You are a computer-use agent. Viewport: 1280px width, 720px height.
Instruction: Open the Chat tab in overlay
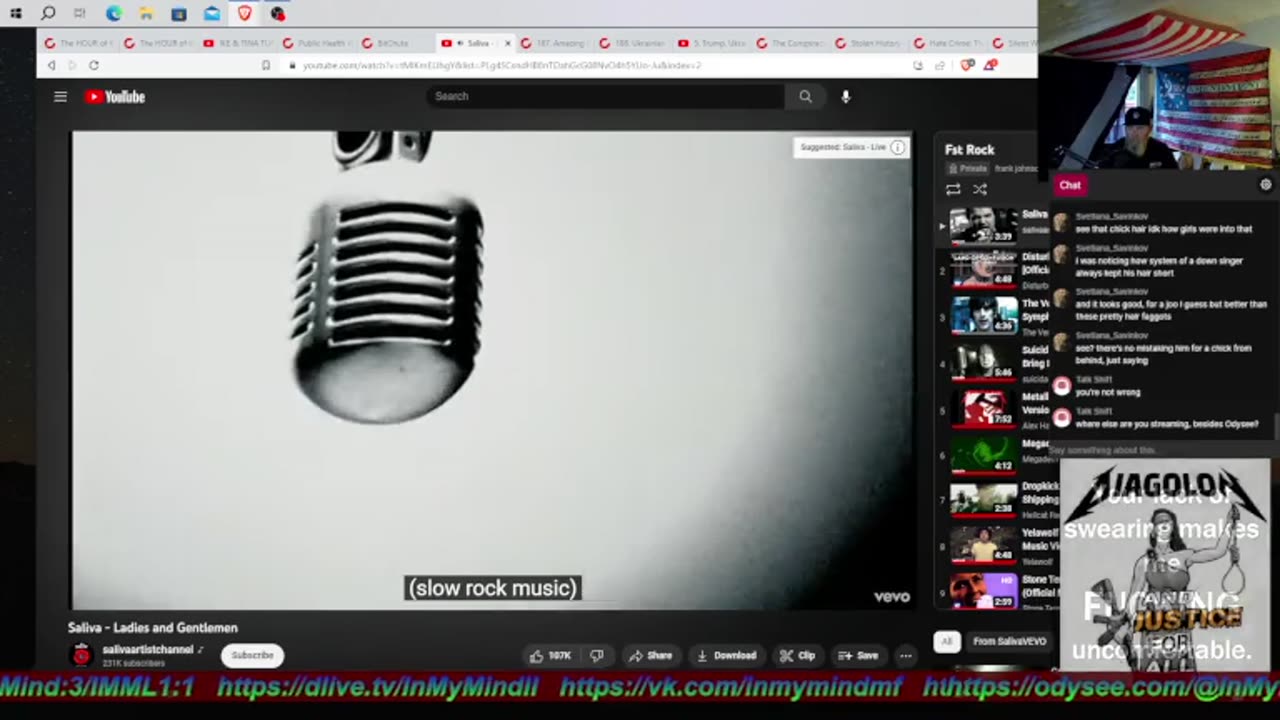click(x=1070, y=185)
